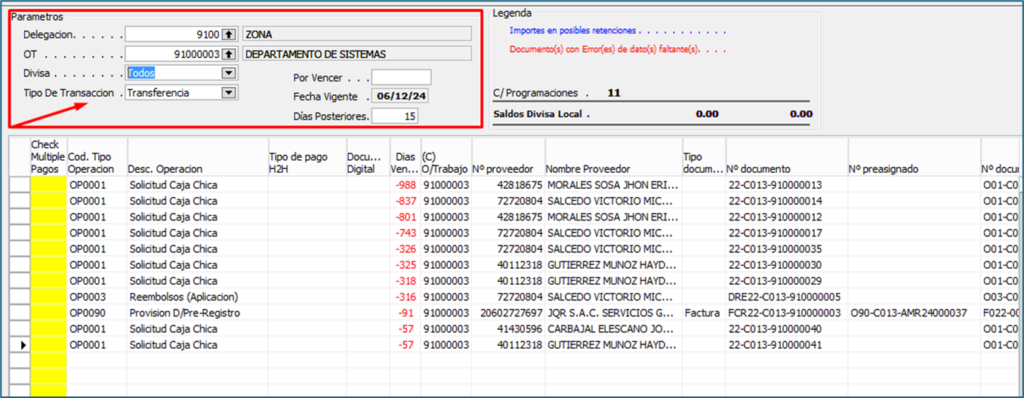Click the ZONA description field
The width and height of the screenshot is (1024, 398).
[x=357, y=34]
